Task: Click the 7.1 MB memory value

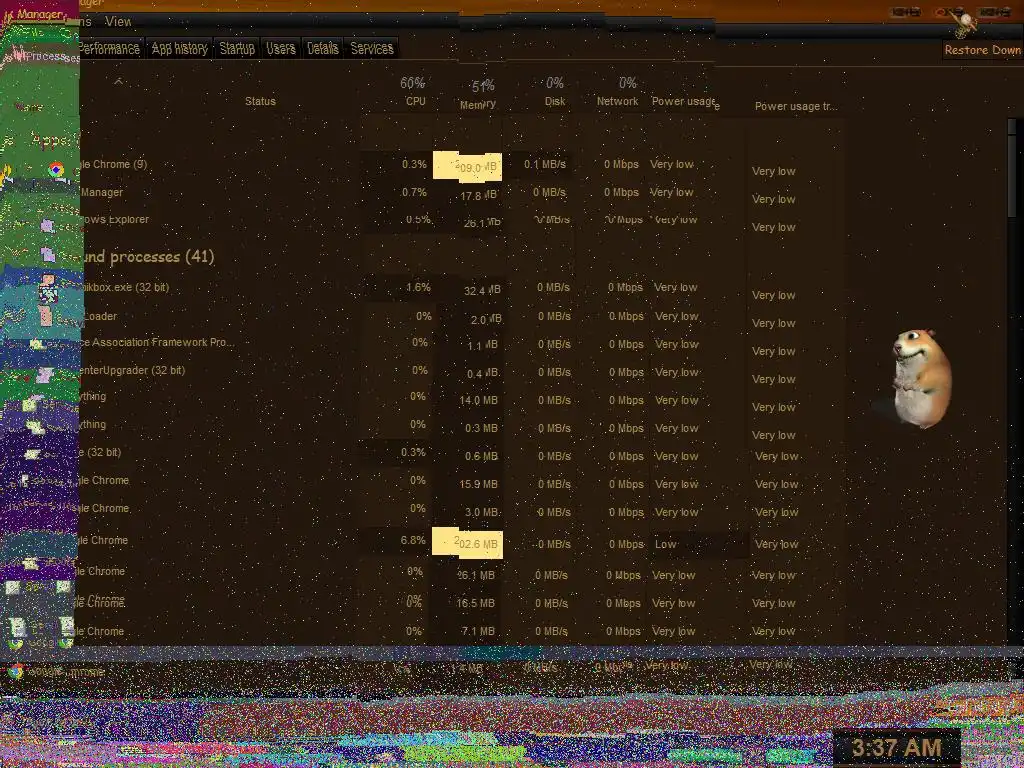Action: point(478,632)
